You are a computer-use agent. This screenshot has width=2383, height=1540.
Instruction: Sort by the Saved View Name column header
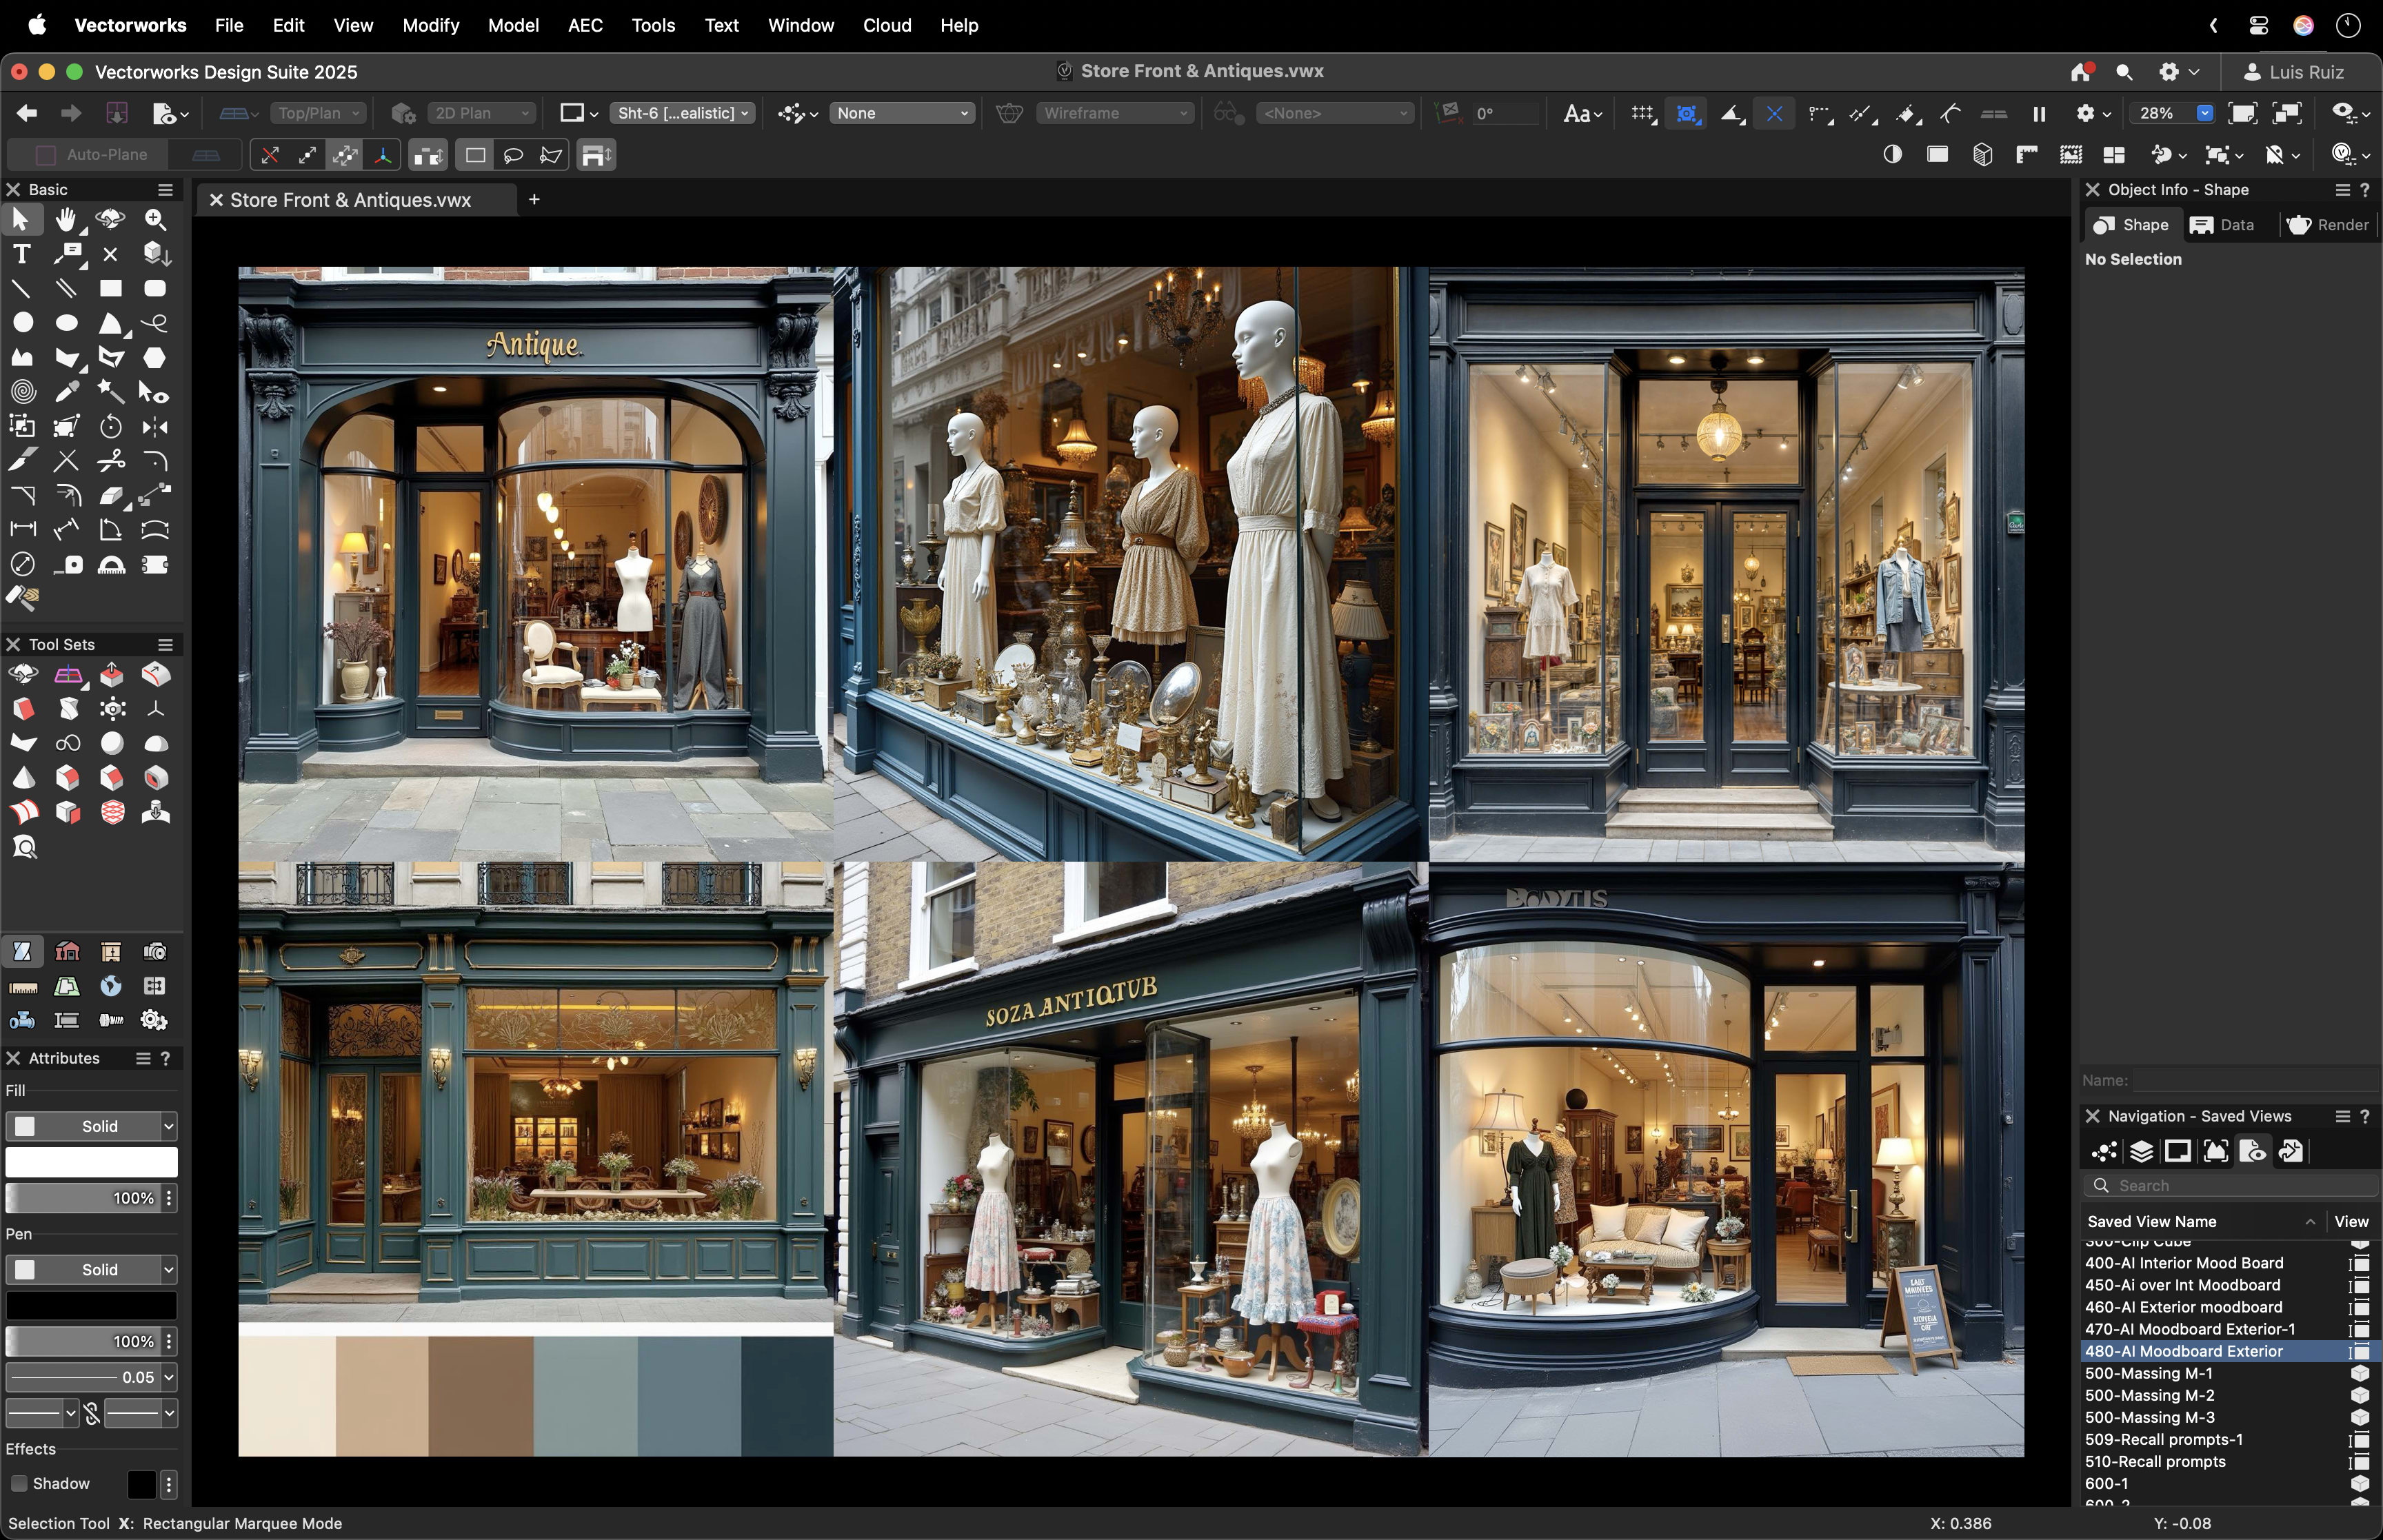click(2153, 1221)
